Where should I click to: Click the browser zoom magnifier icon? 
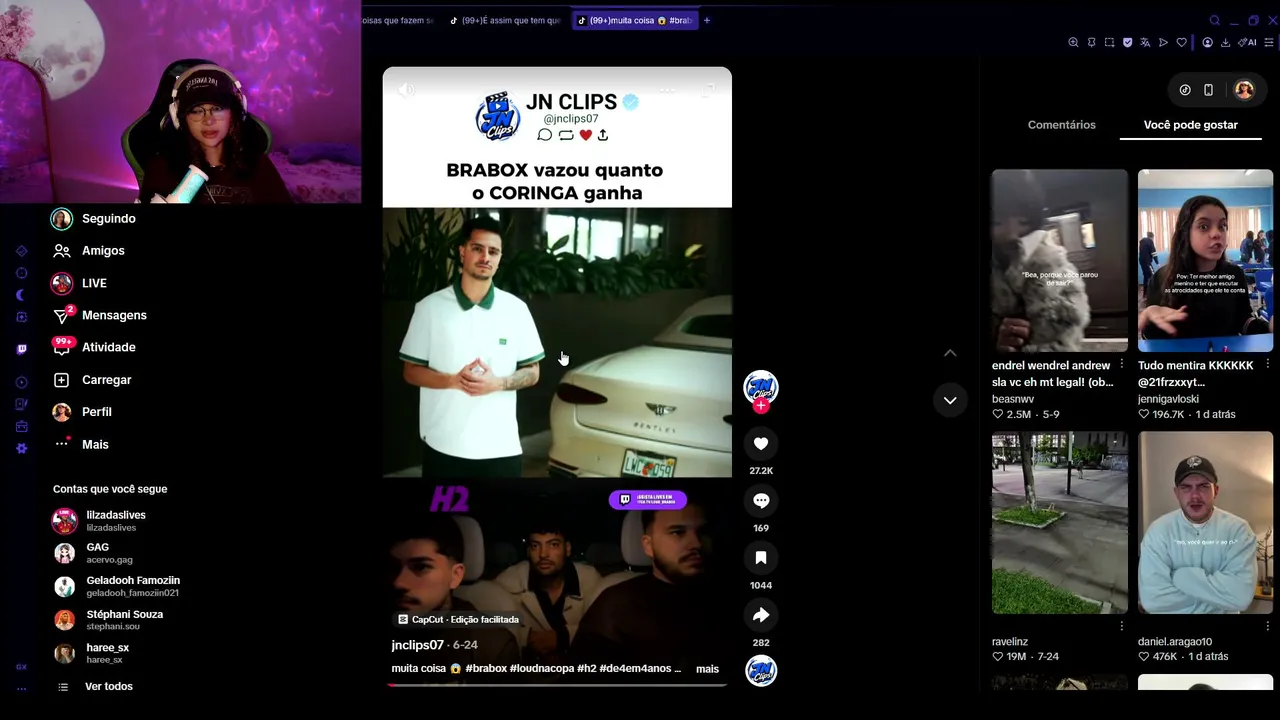(1073, 43)
